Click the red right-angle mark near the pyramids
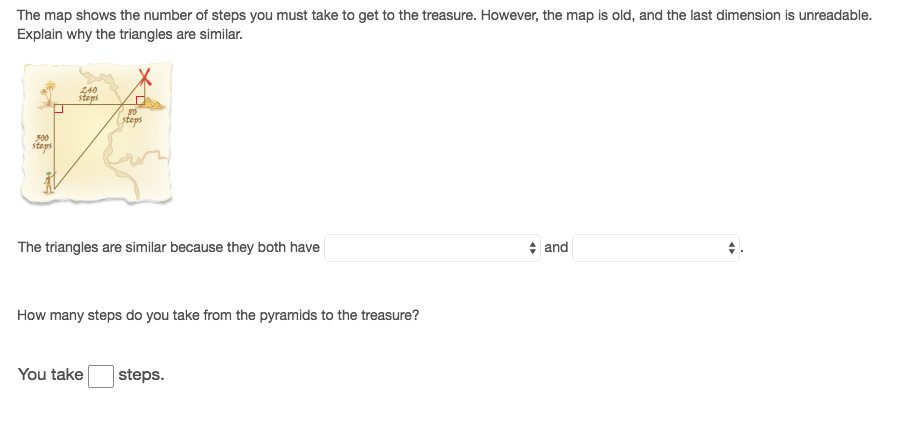910x437 pixels. click(x=140, y=99)
